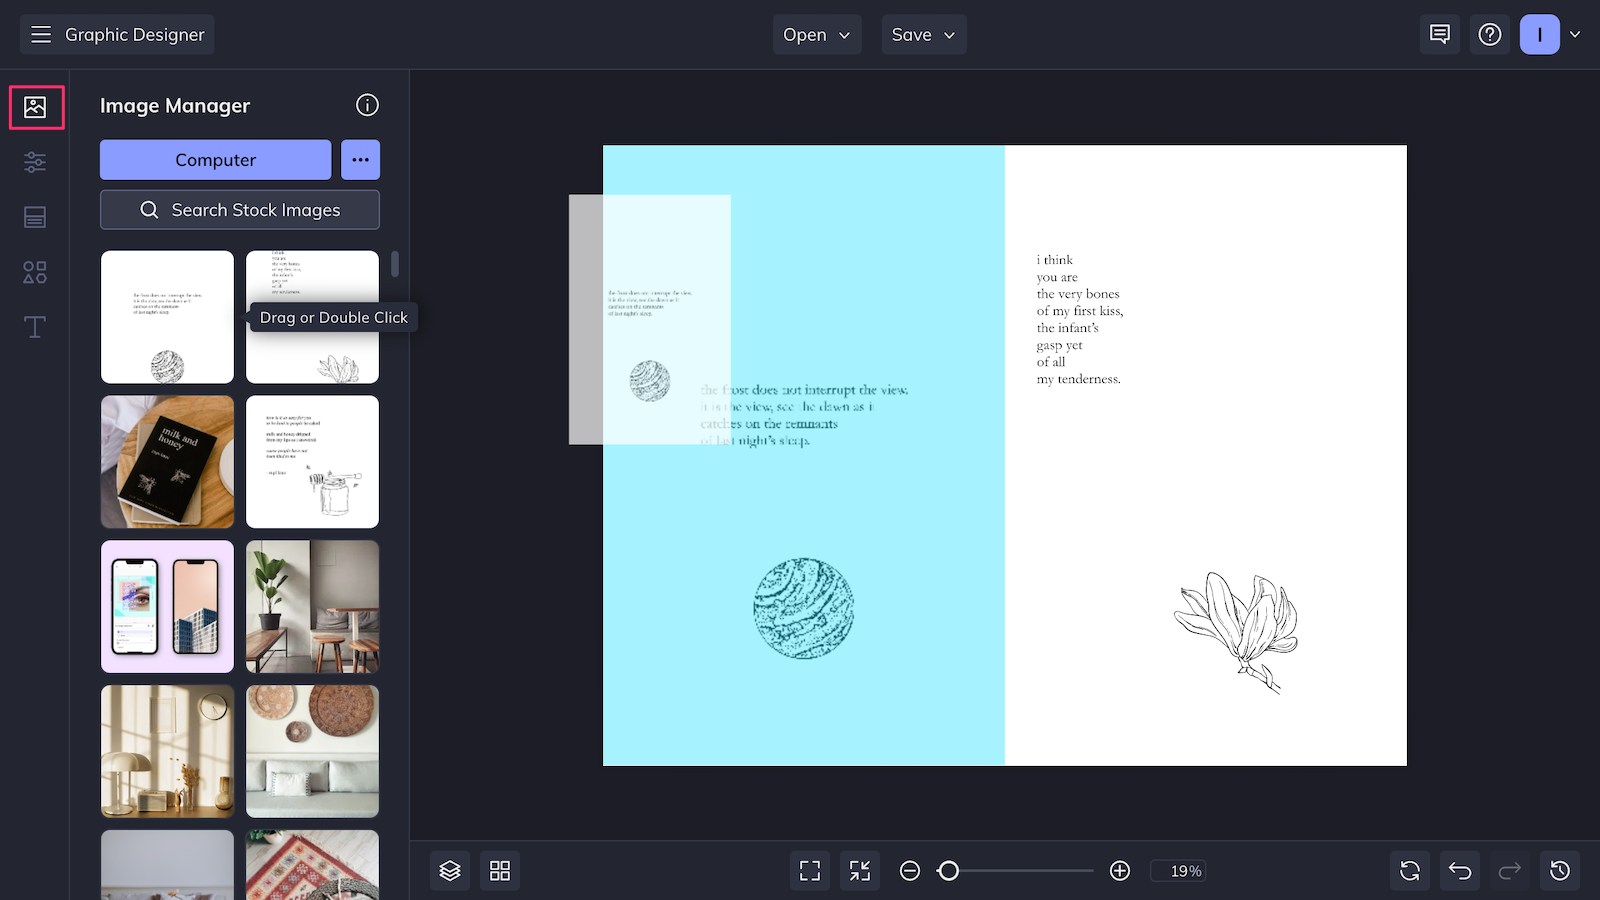View the Image Manager info tooltip

pyautogui.click(x=367, y=105)
